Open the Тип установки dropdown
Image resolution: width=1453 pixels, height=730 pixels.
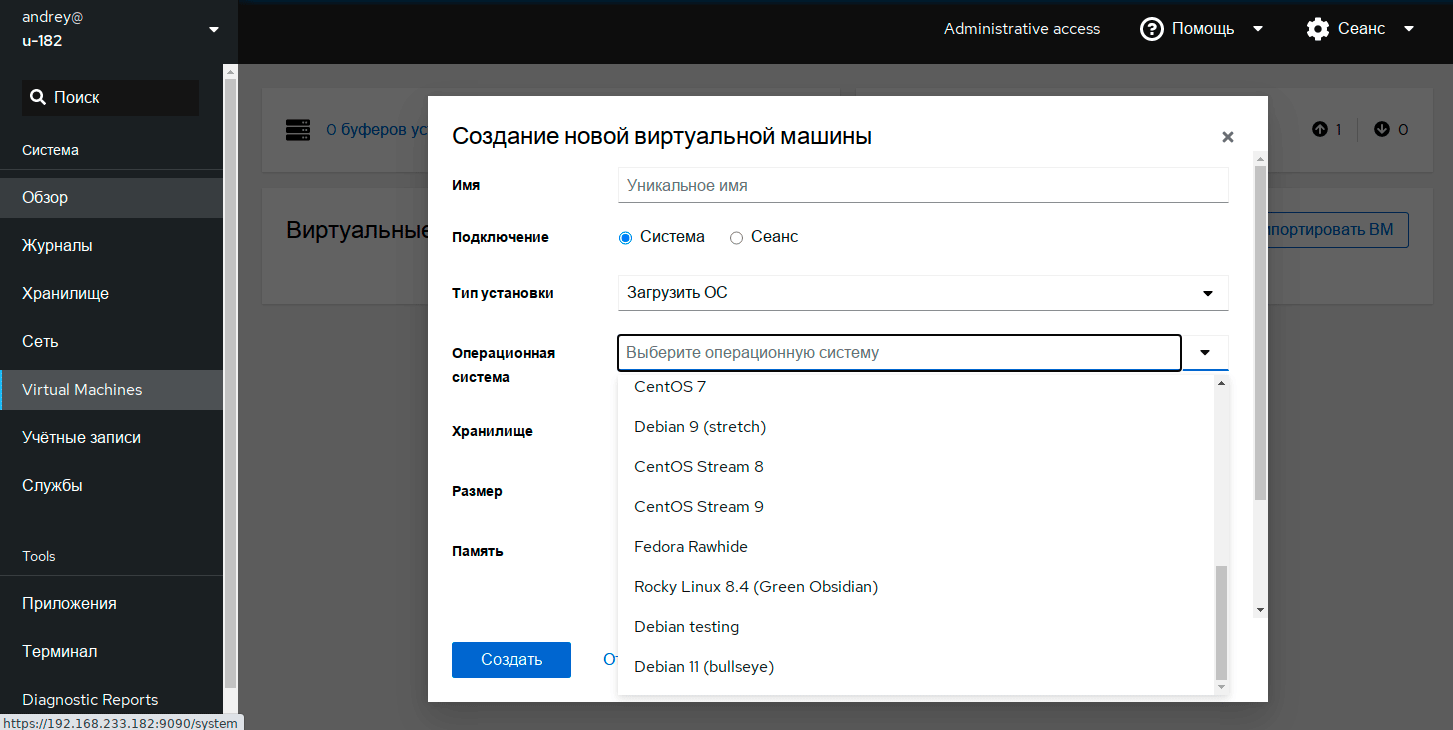coord(922,293)
